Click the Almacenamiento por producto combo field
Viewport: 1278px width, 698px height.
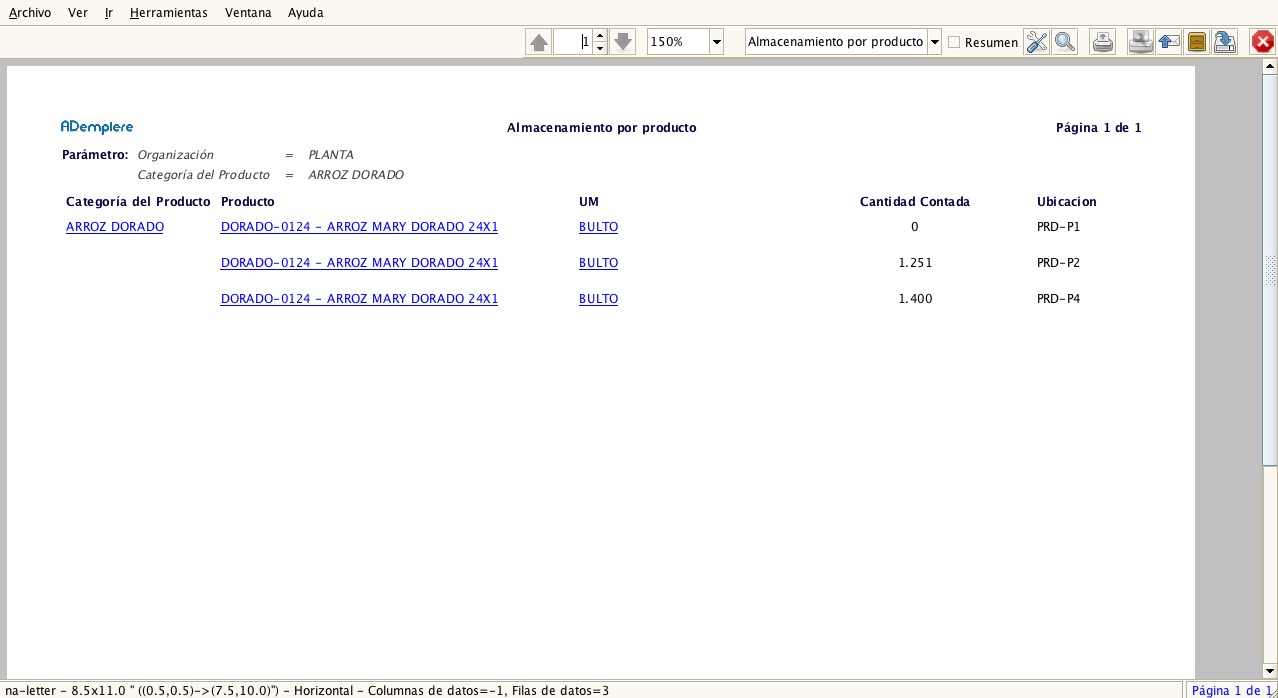click(836, 42)
